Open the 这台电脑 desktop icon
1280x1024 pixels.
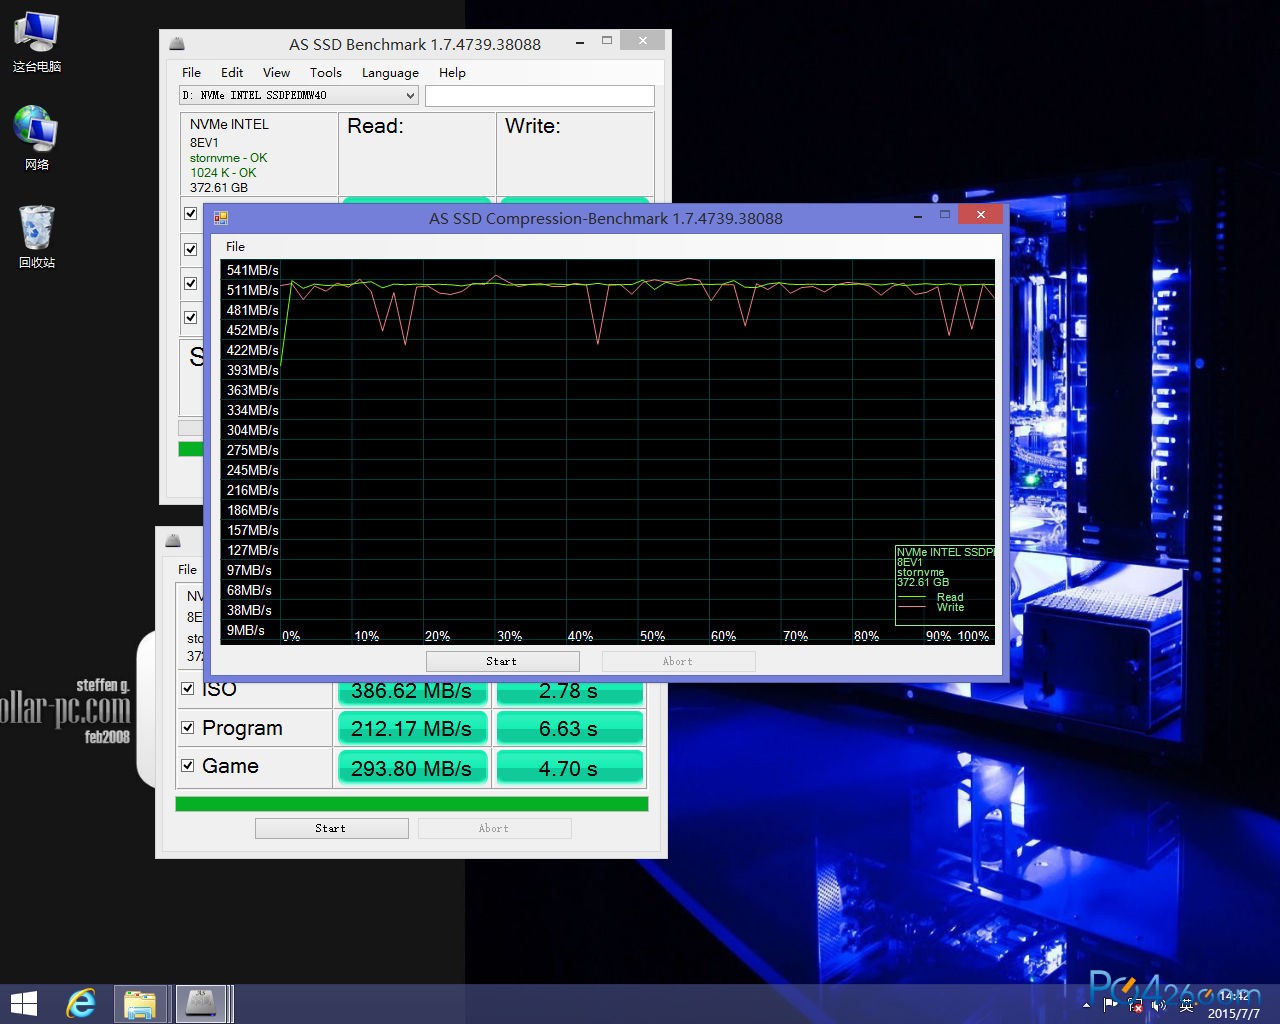(x=37, y=41)
